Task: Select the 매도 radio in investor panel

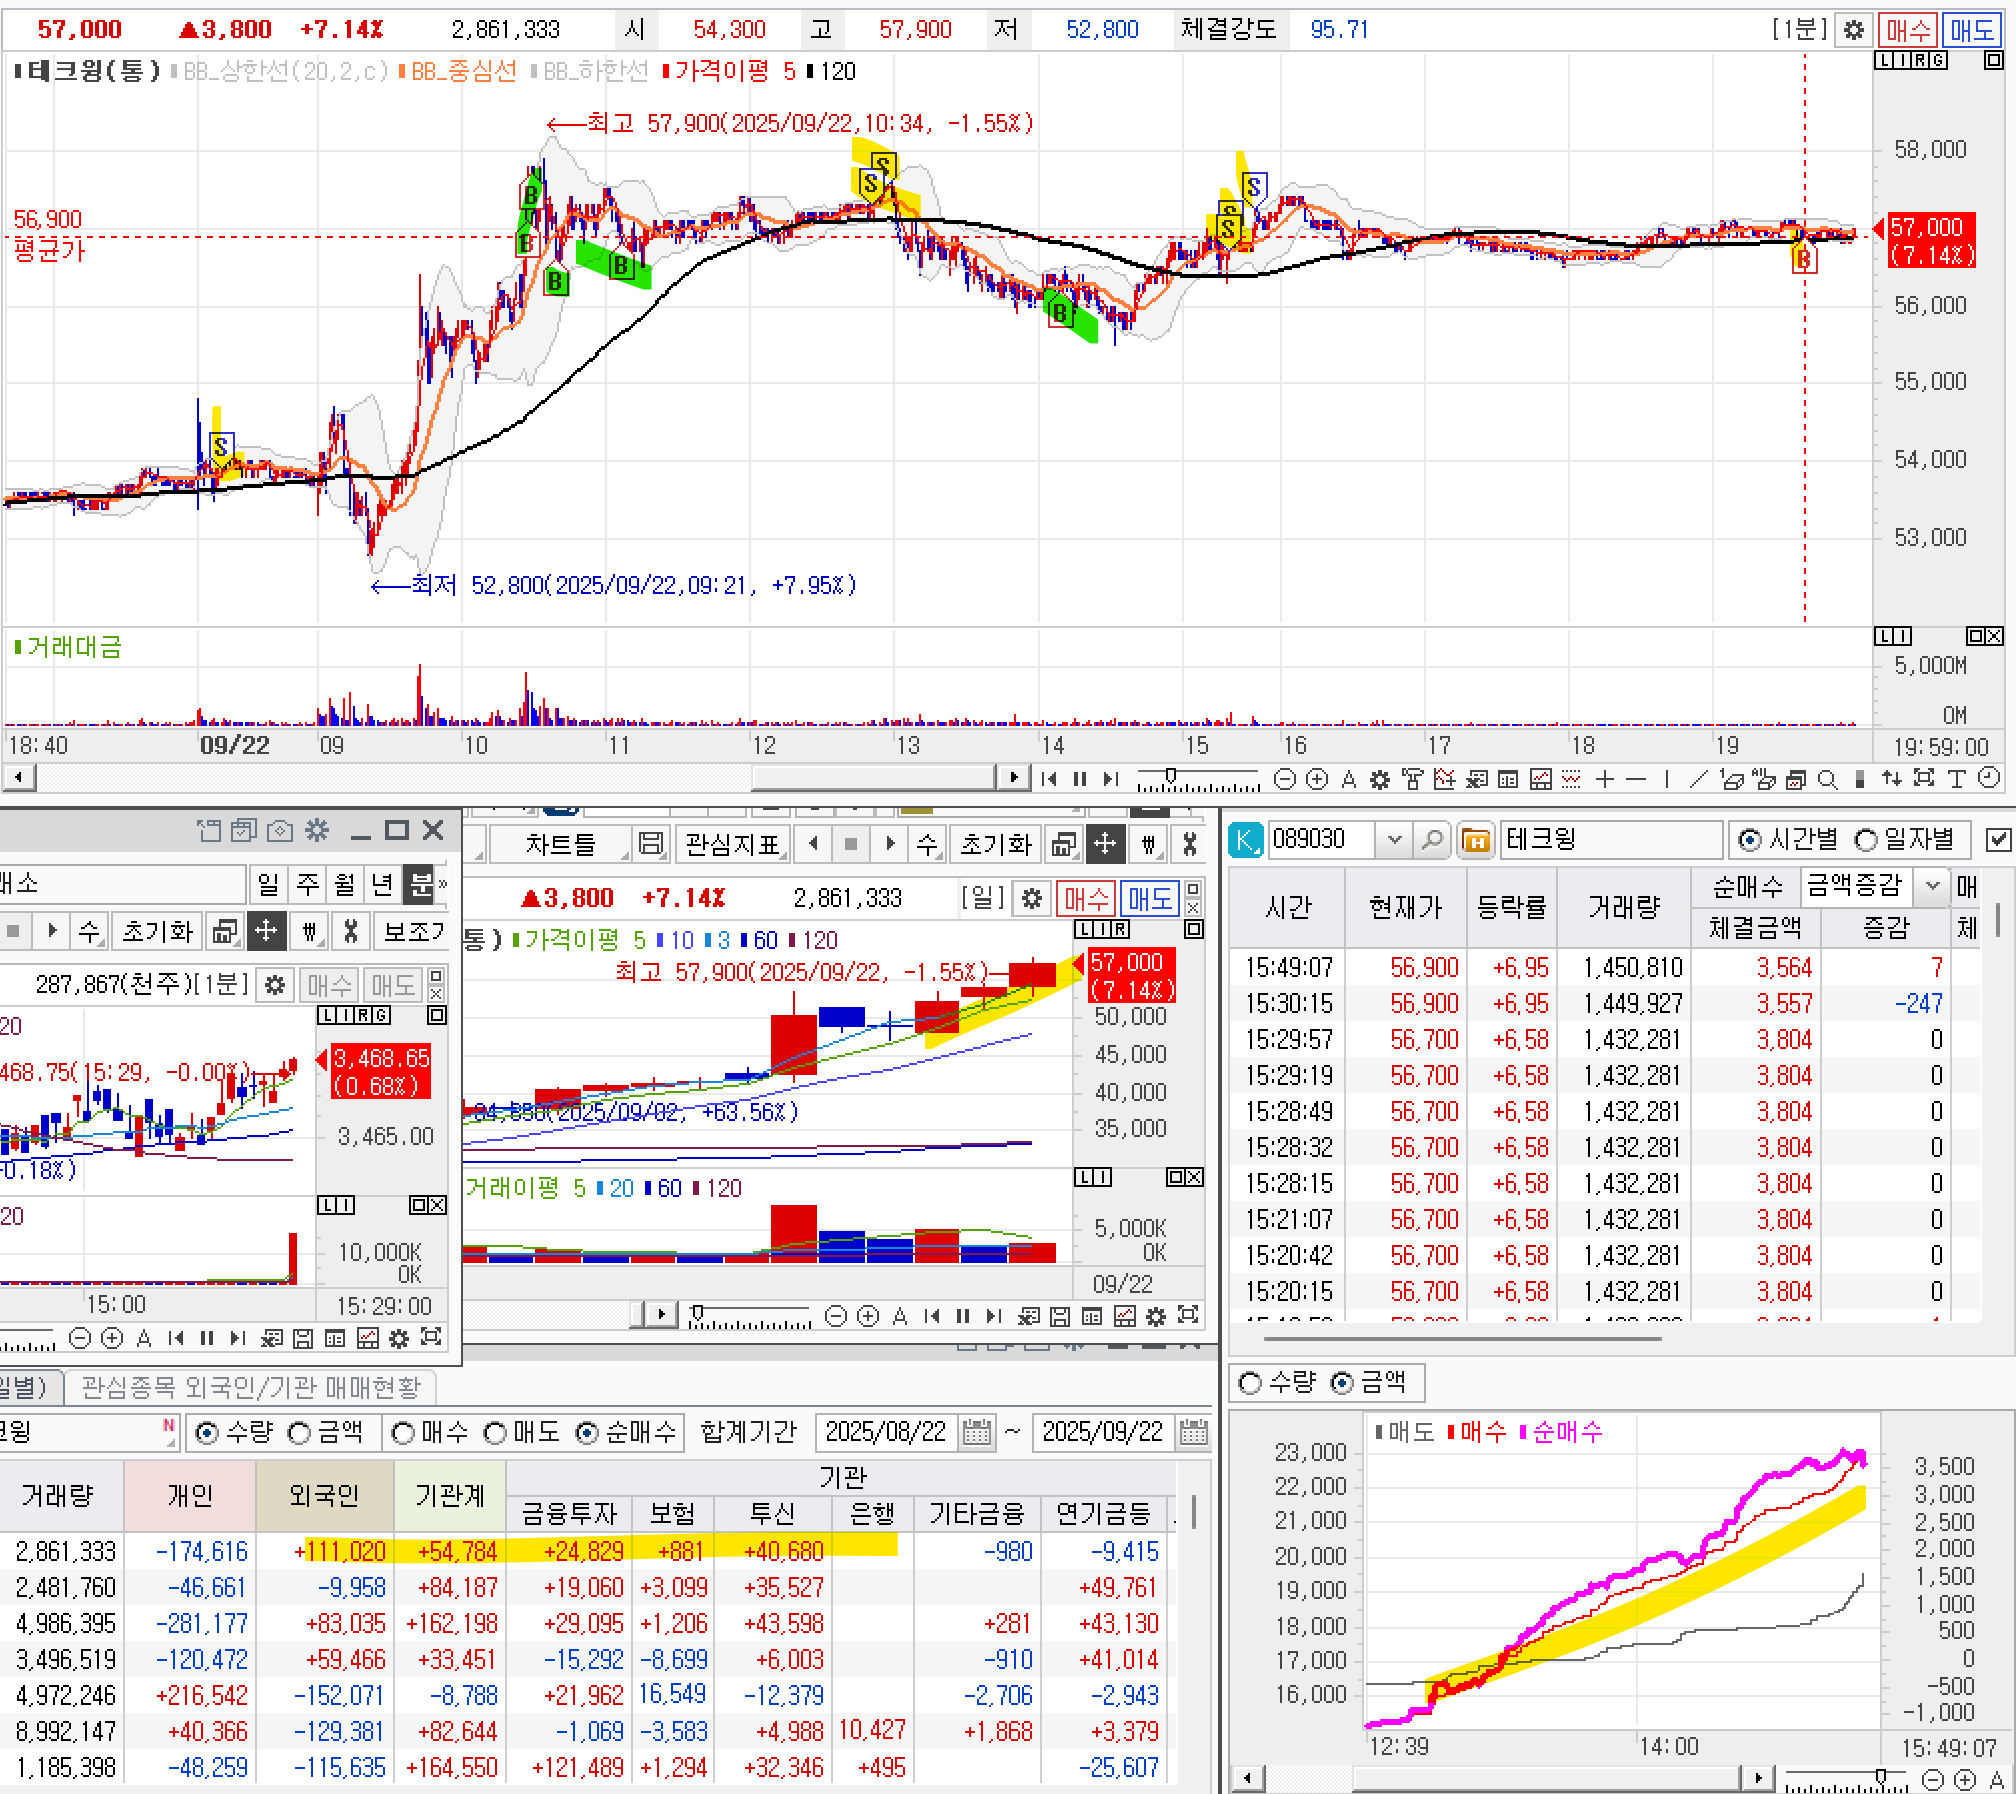Action: click(496, 1433)
